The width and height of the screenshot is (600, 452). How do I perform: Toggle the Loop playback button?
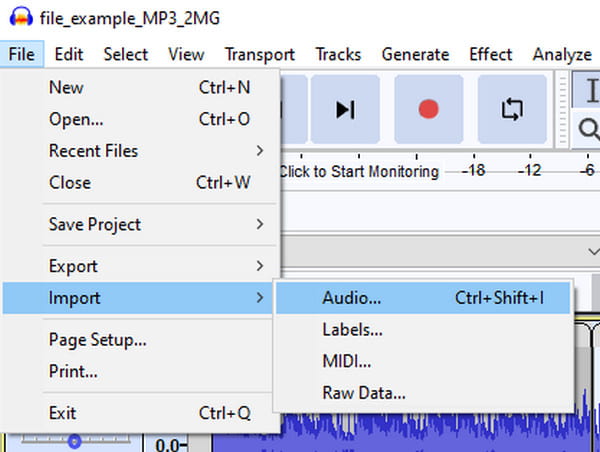pyautogui.click(x=512, y=109)
